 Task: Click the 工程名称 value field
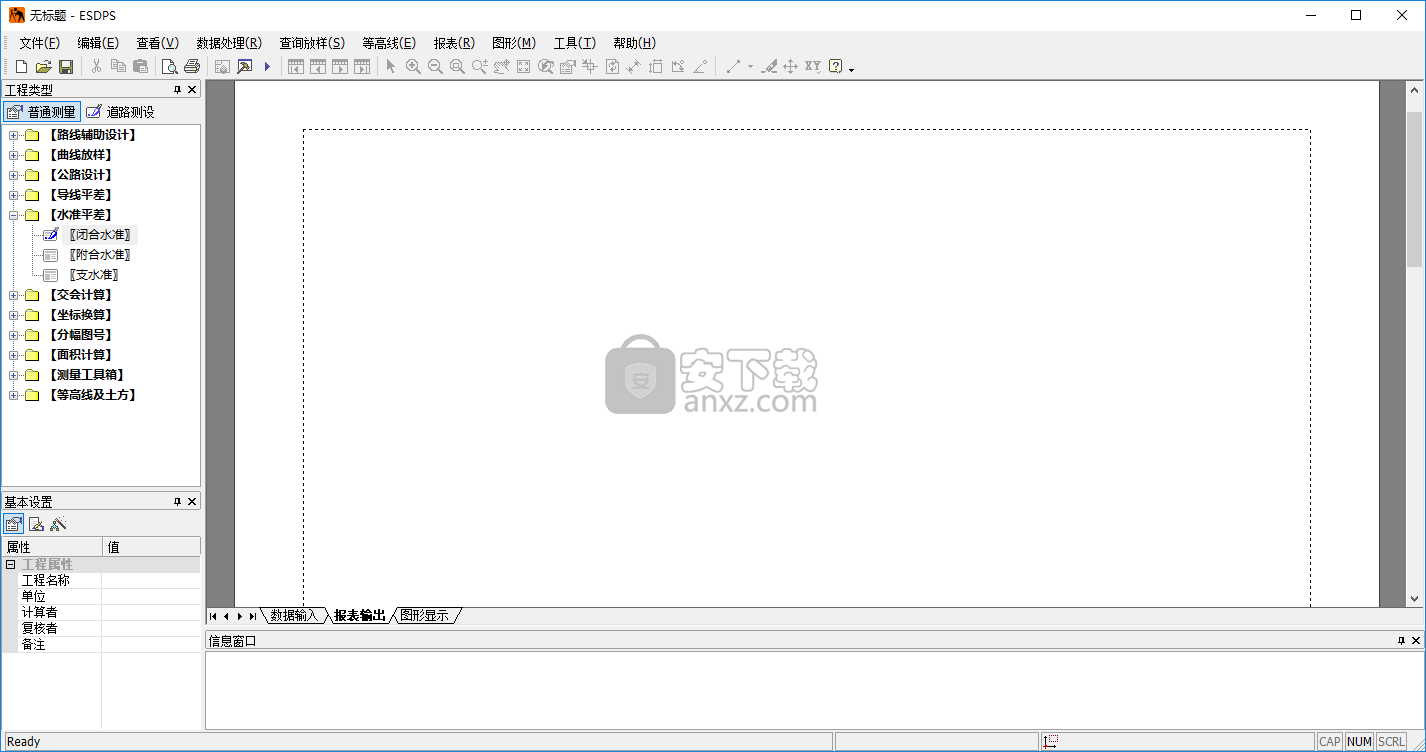150,580
